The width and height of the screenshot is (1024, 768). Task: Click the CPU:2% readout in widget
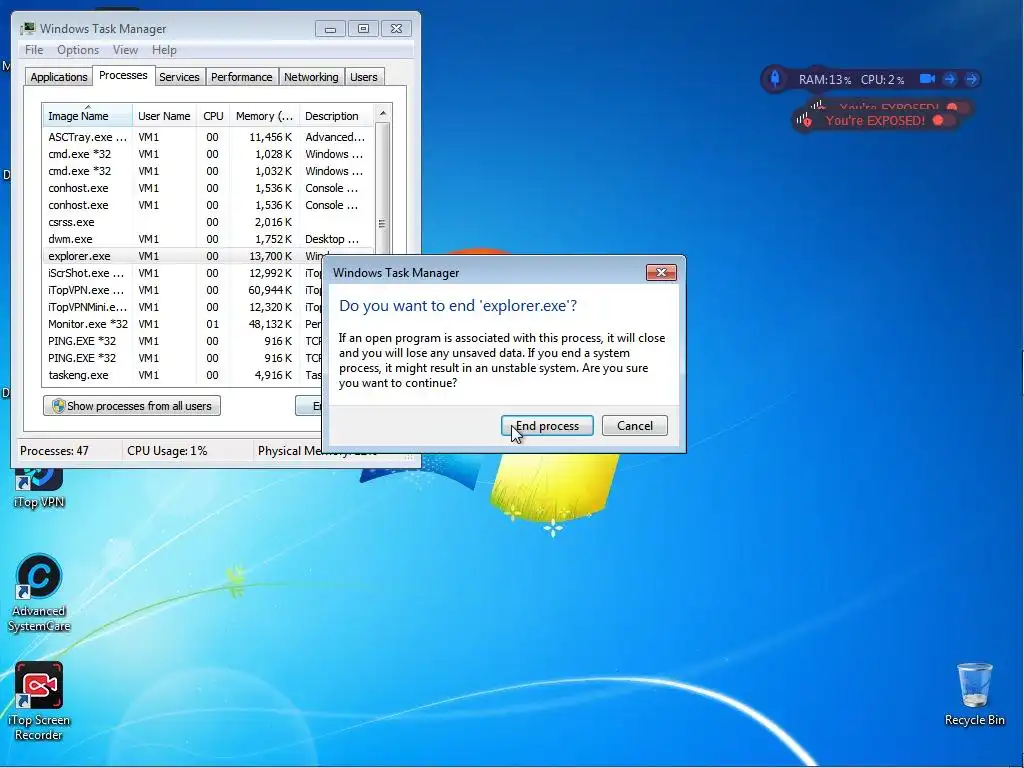(x=882, y=80)
